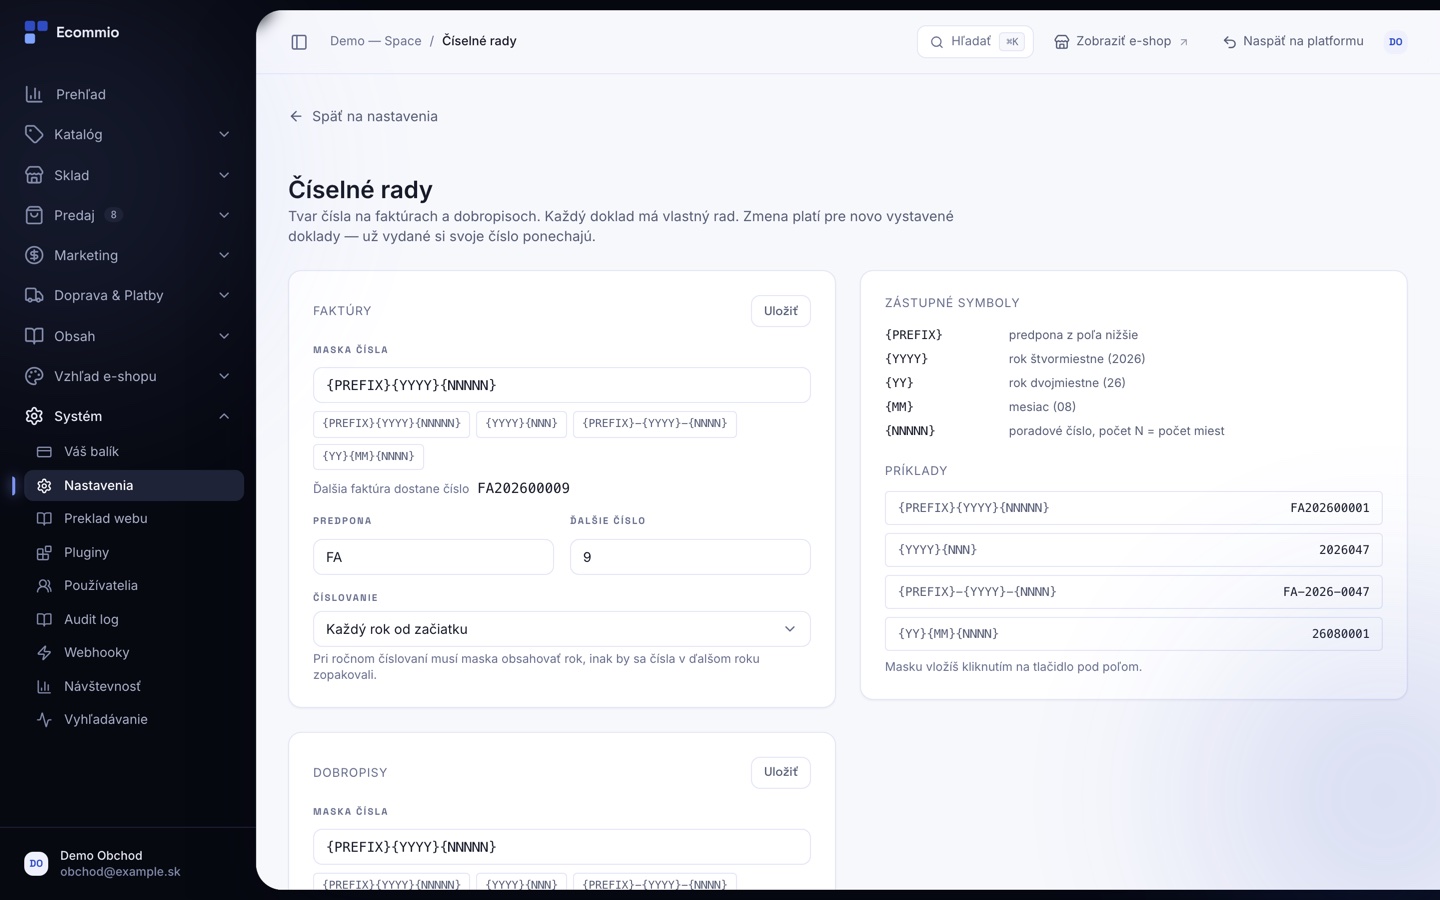This screenshot has height=900, width=1440.
Task: Click the Doprava & Platby truck icon
Action: point(34,295)
